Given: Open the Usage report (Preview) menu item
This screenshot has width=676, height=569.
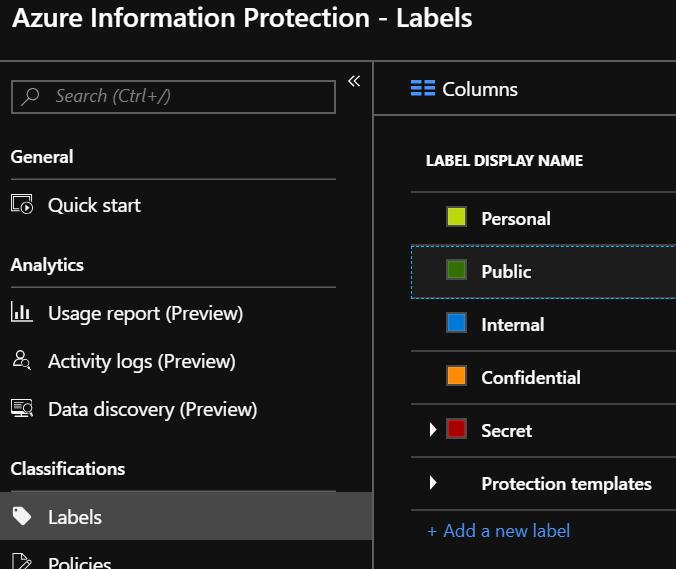Looking at the screenshot, I should click(x=145, y=313).
